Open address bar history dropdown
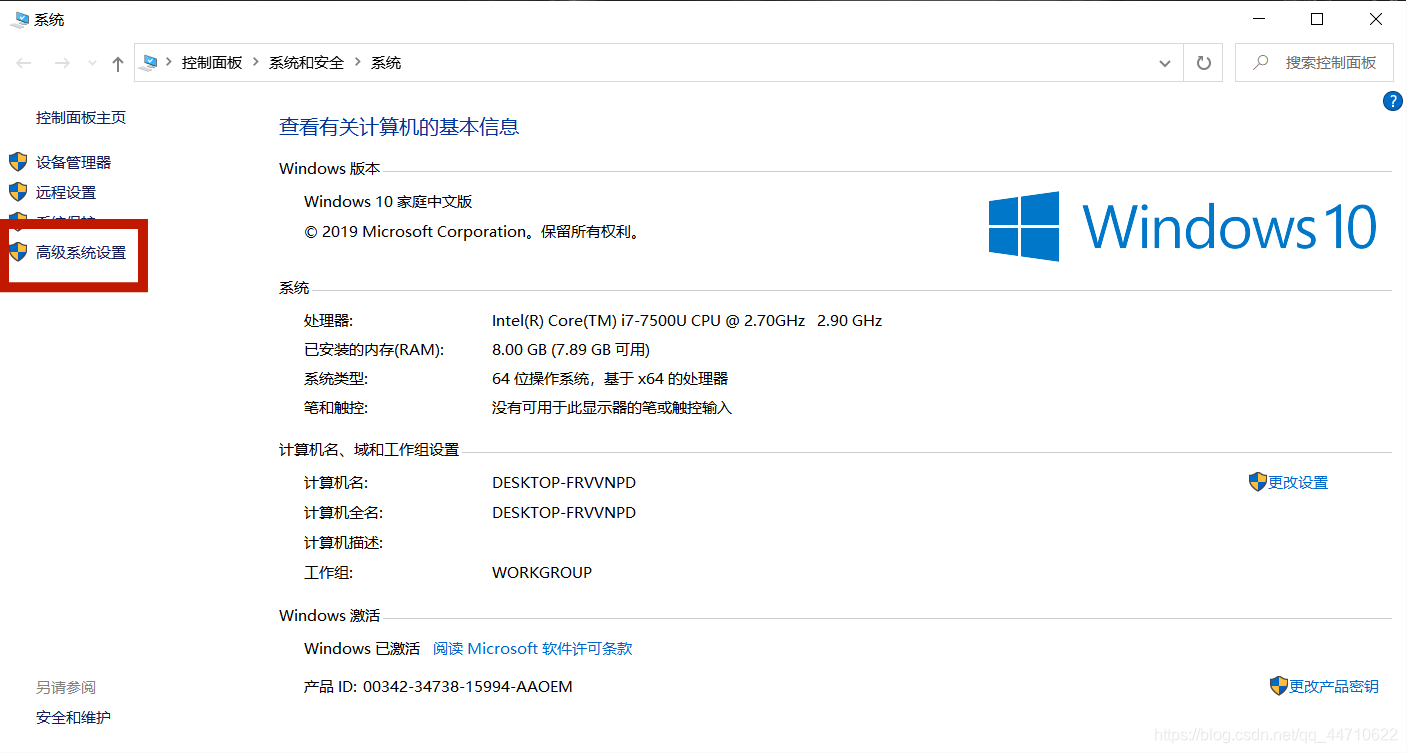The width and height of the screenshot is (1407, 753). 1165,63
